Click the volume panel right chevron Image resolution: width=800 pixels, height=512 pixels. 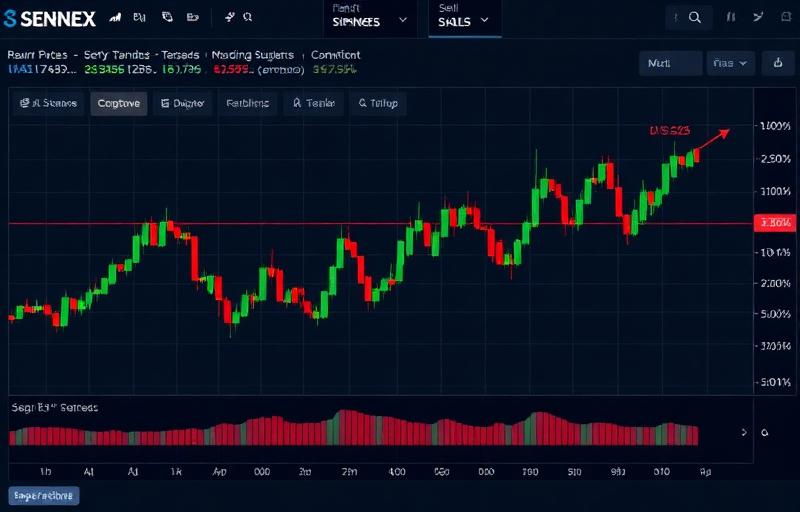click(744, 432)
